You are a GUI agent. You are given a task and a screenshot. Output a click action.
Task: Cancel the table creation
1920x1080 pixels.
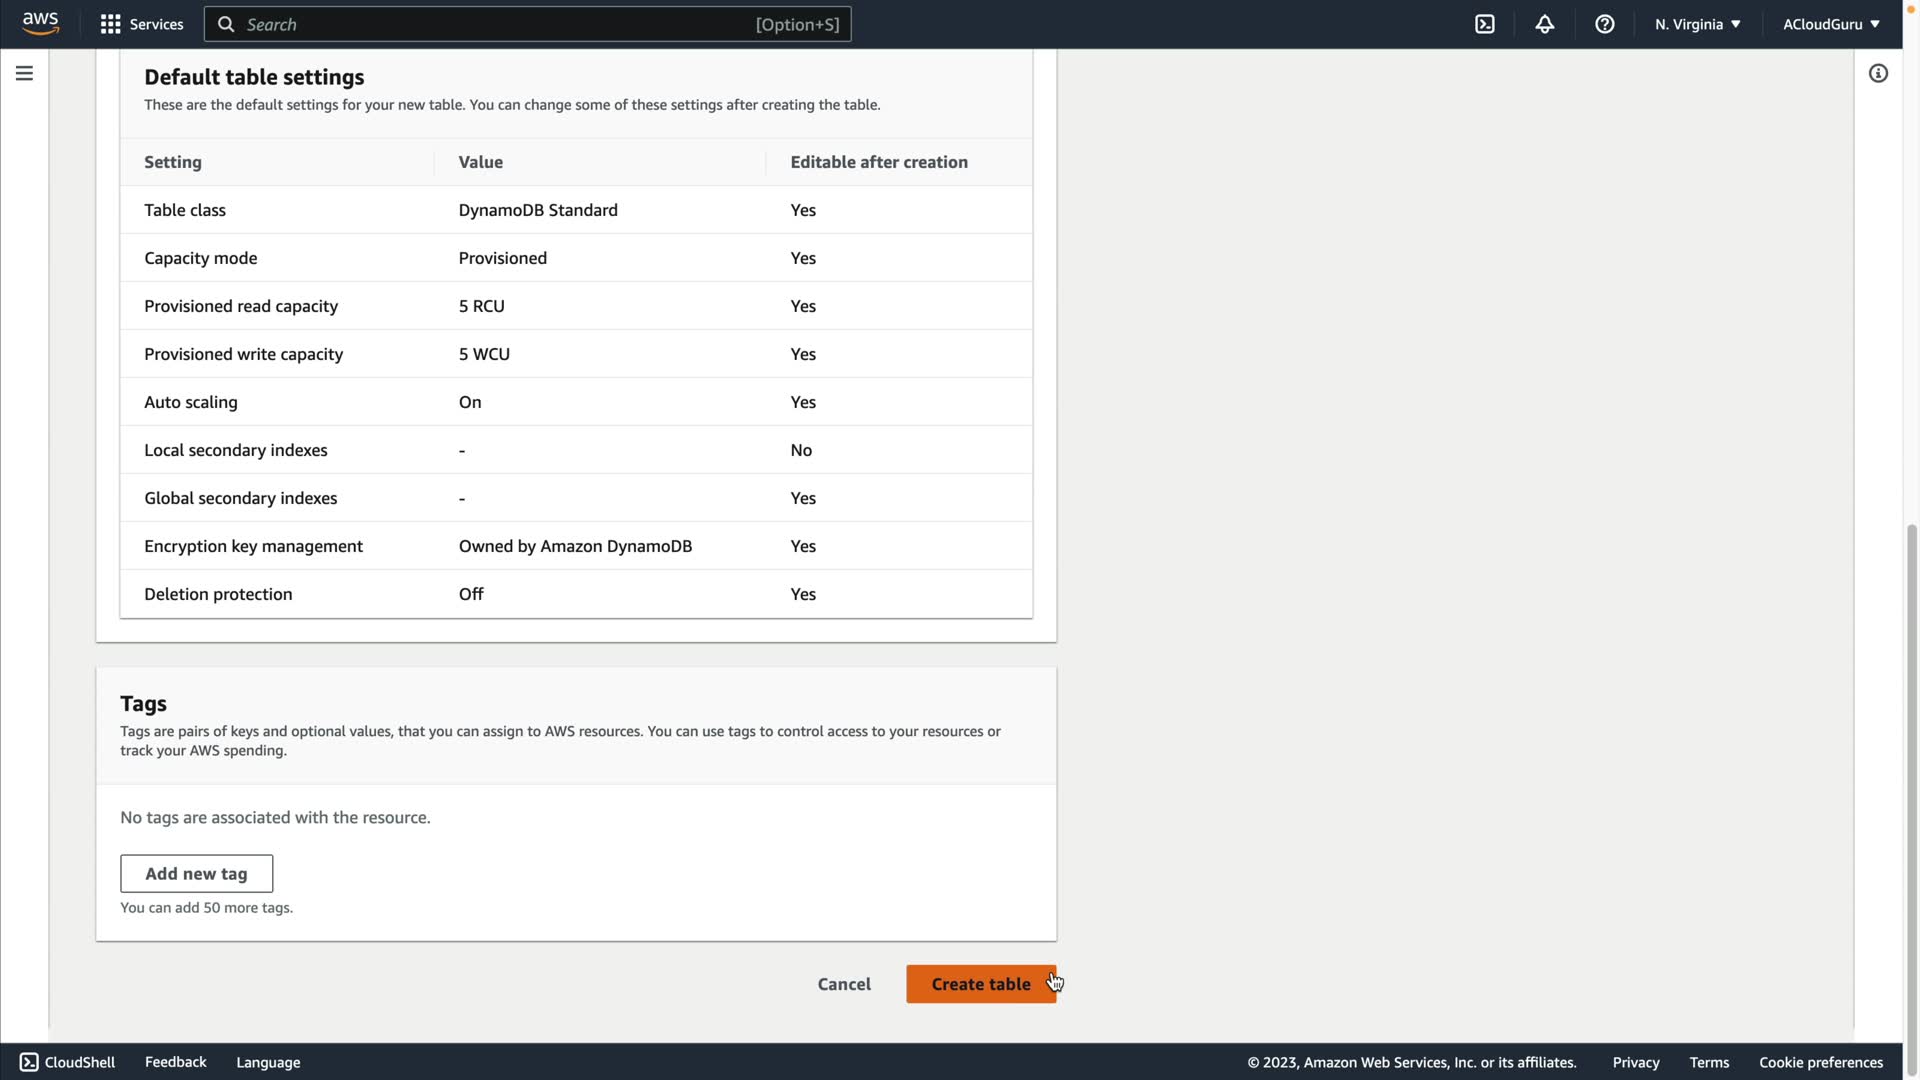(844, 984)
